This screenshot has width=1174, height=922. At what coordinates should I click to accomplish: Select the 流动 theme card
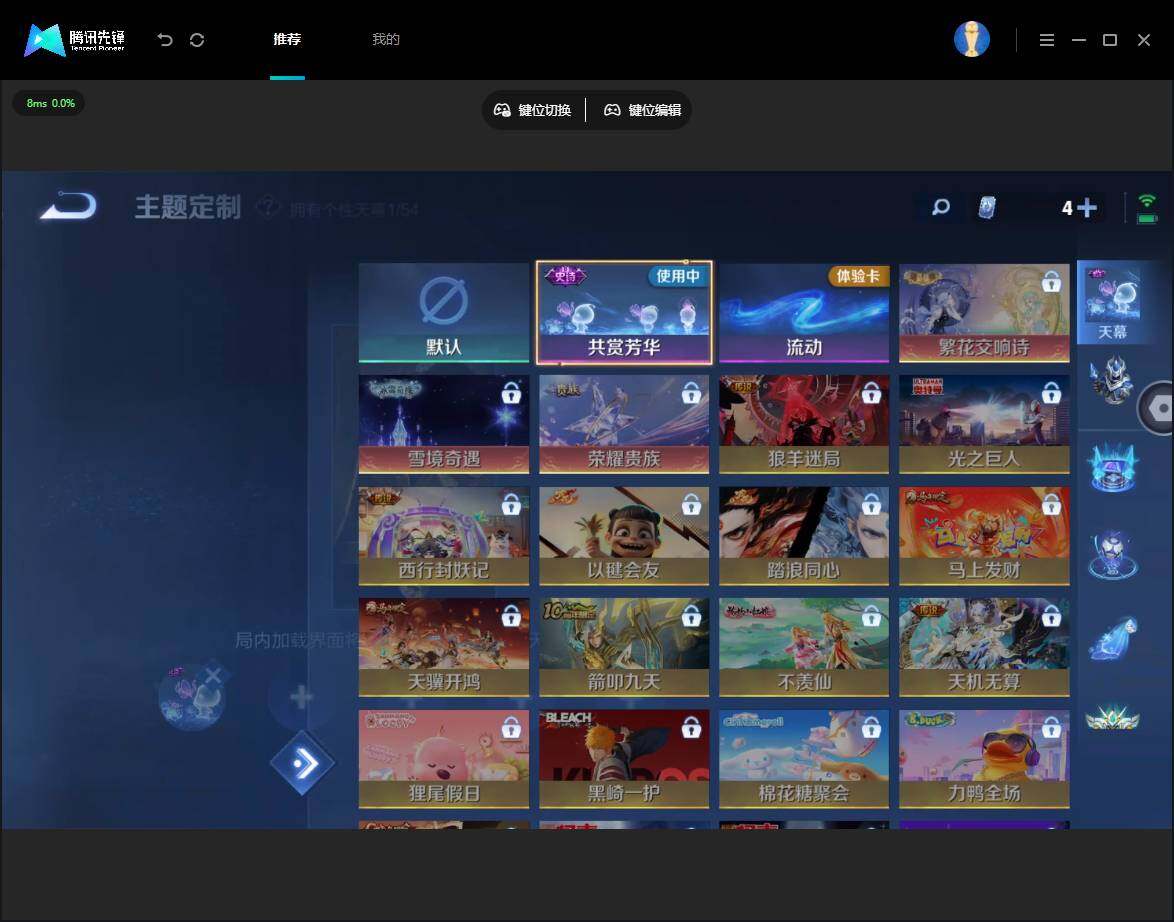803,312
